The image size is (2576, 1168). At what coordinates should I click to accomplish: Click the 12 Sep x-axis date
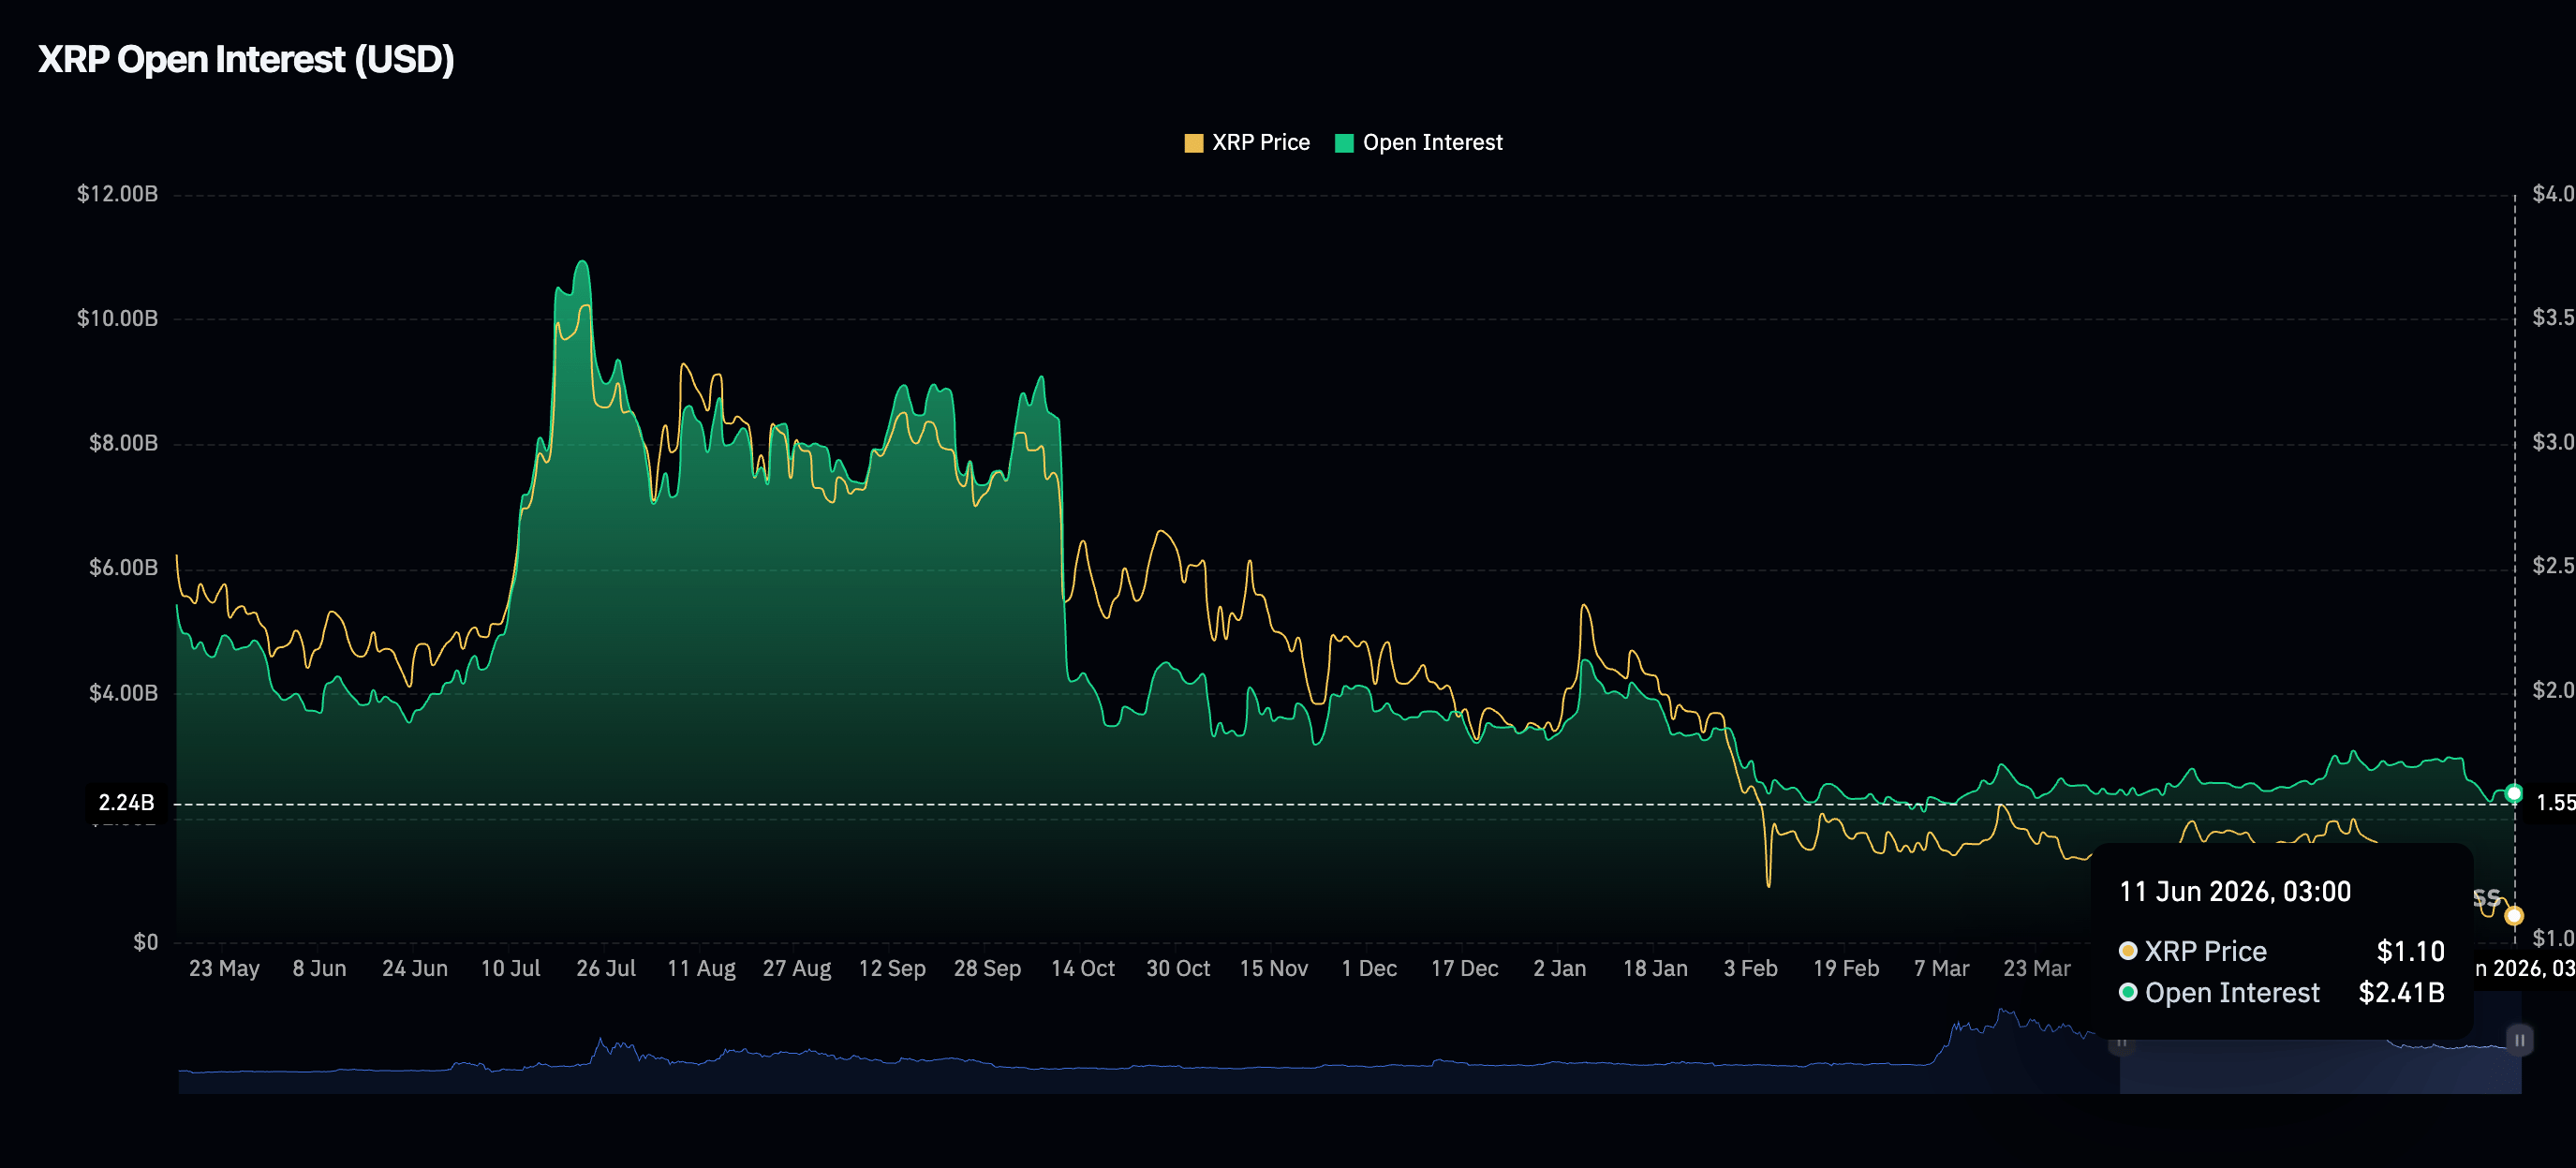892,968
